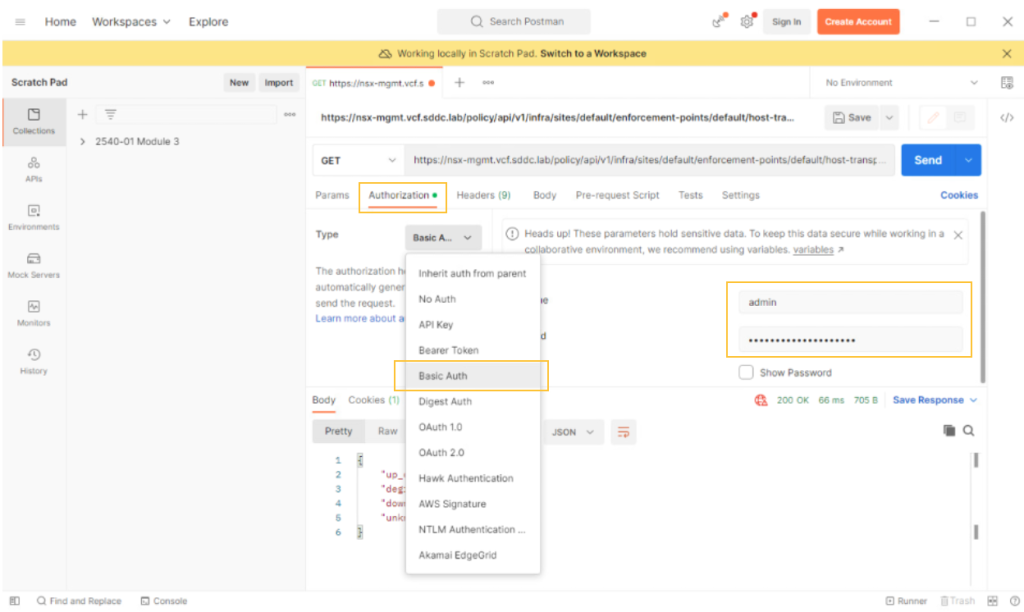Screen dimensions: 1024x612
Task: Search the response body icon
Action: (x=968, y=430)
